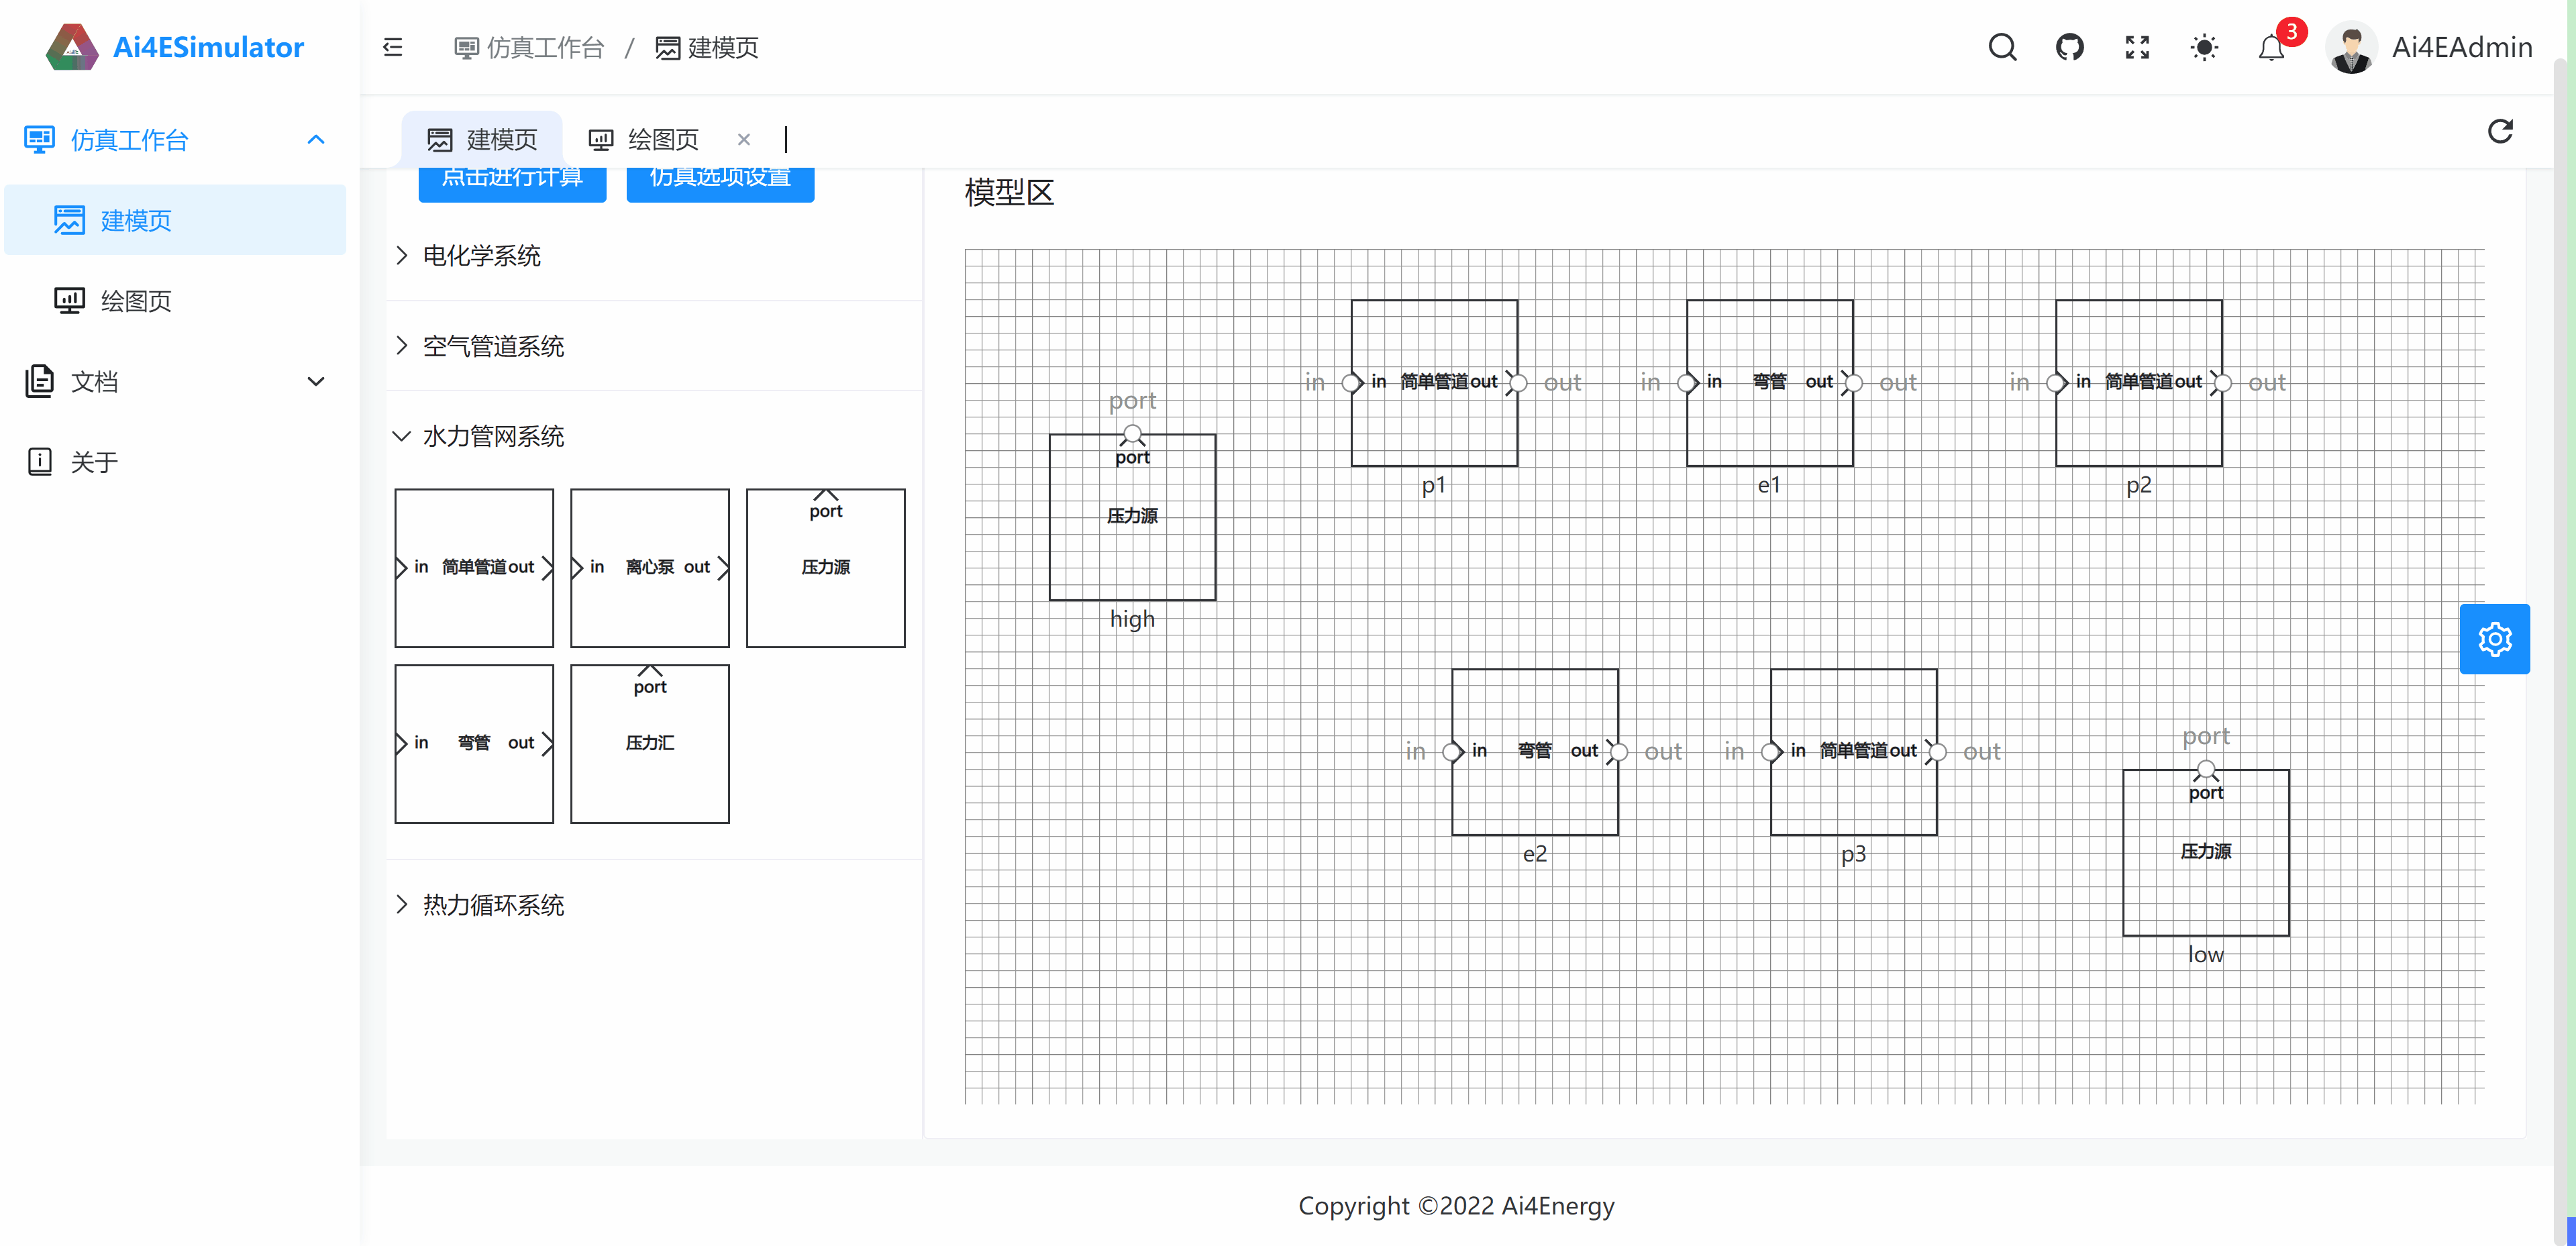Open notifications bell with badge
The image size is (2576, 1246).
[2271, 47]
